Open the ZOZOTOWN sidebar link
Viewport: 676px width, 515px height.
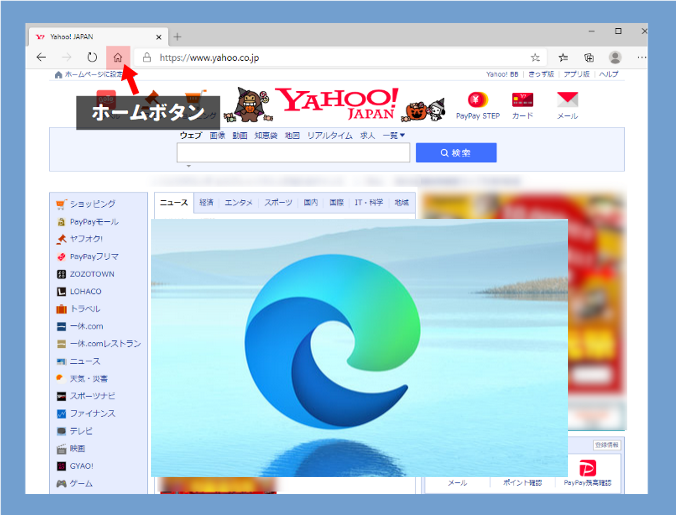(91, 273)
